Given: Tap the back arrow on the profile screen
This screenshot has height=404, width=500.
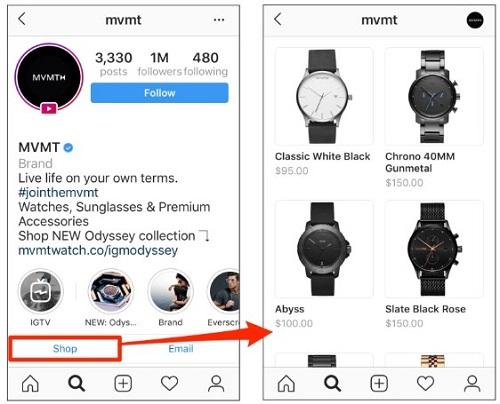Looking at the screenshot, I should [x=22, y=19].
